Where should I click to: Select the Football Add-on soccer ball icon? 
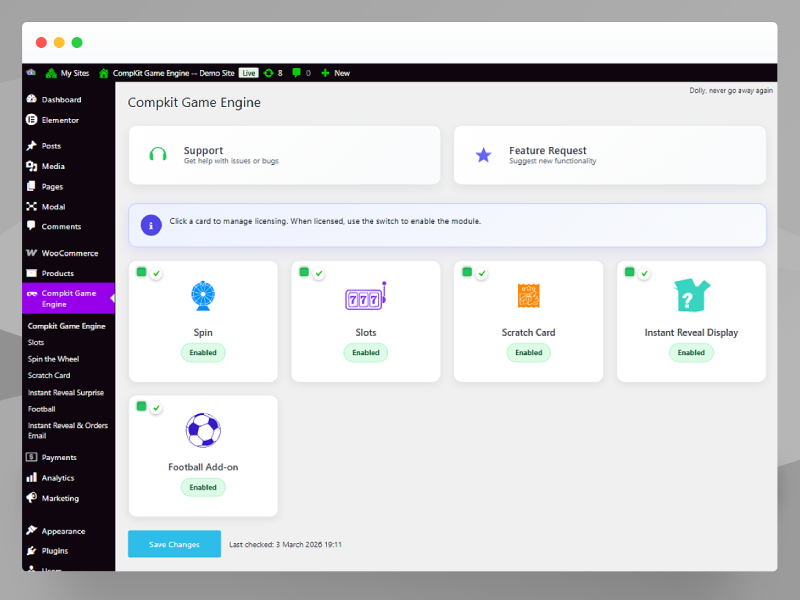coord(203,429)
